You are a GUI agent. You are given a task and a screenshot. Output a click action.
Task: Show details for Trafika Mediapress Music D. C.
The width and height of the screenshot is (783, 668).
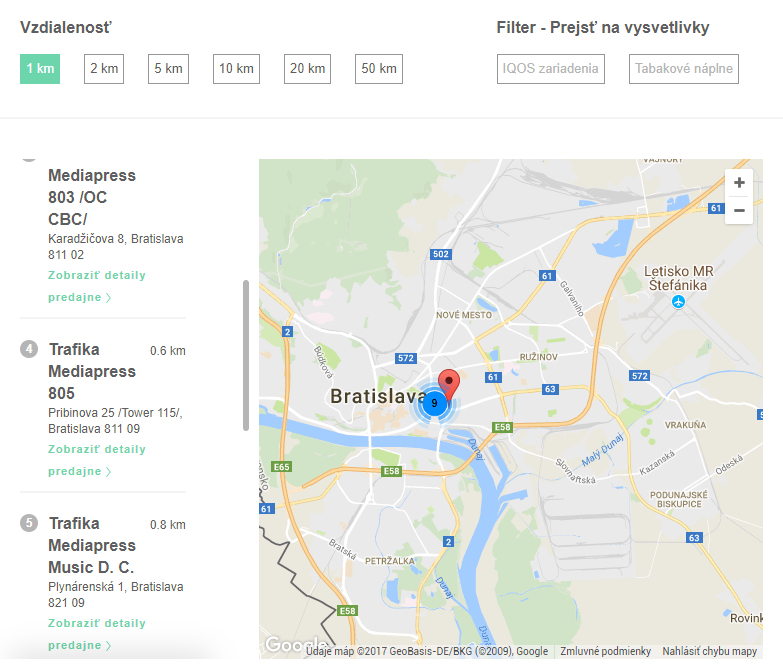[96, 634]
